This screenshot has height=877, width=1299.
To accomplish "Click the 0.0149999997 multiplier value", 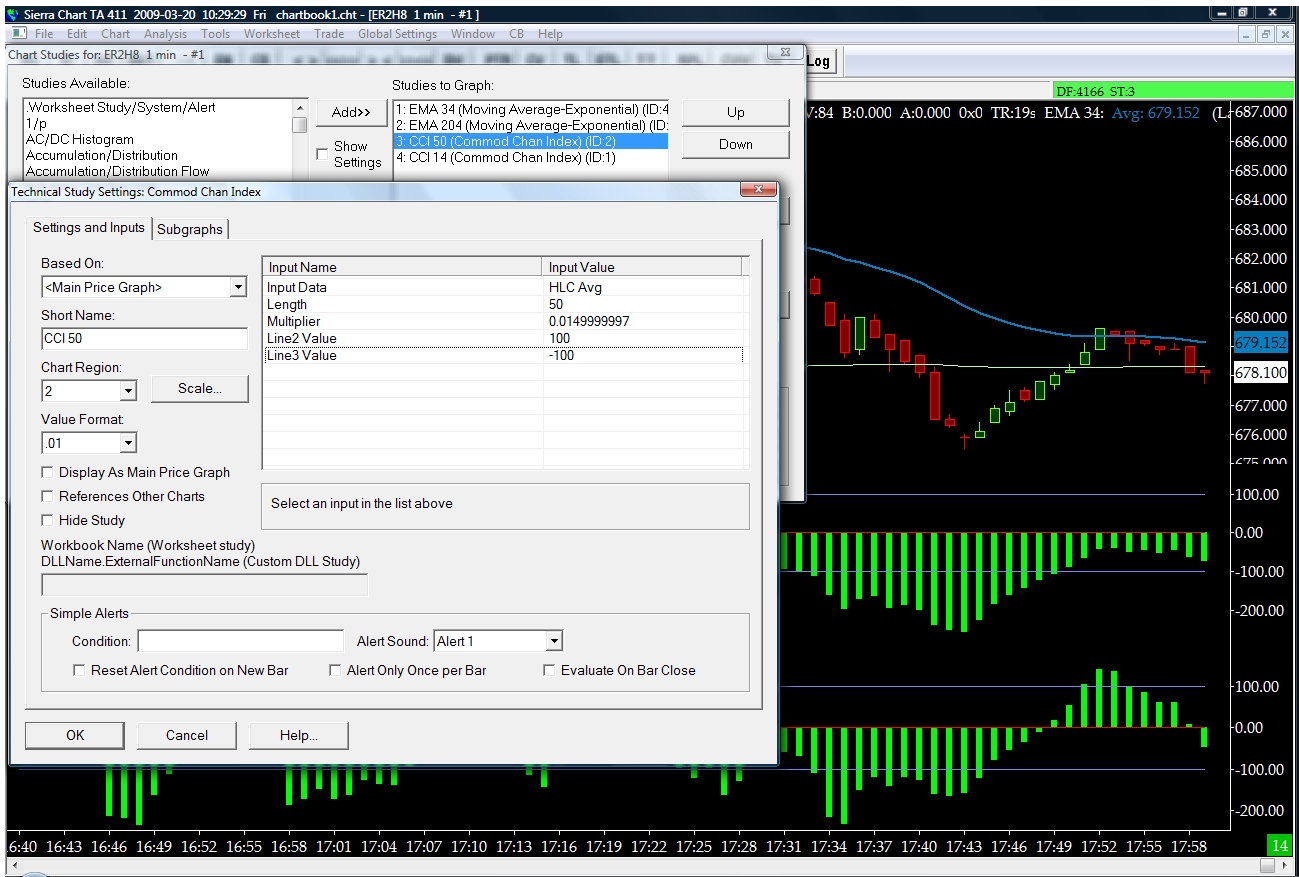I will 589,321.
